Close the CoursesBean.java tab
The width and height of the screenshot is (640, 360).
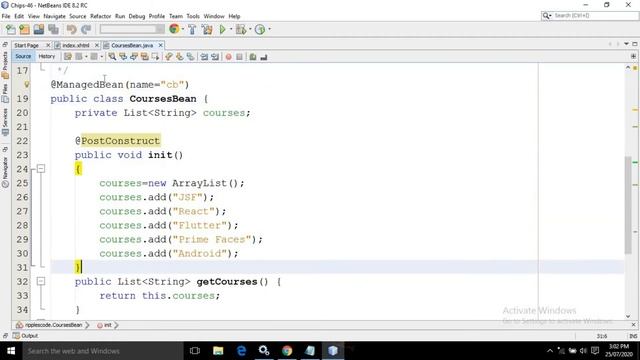160,45
